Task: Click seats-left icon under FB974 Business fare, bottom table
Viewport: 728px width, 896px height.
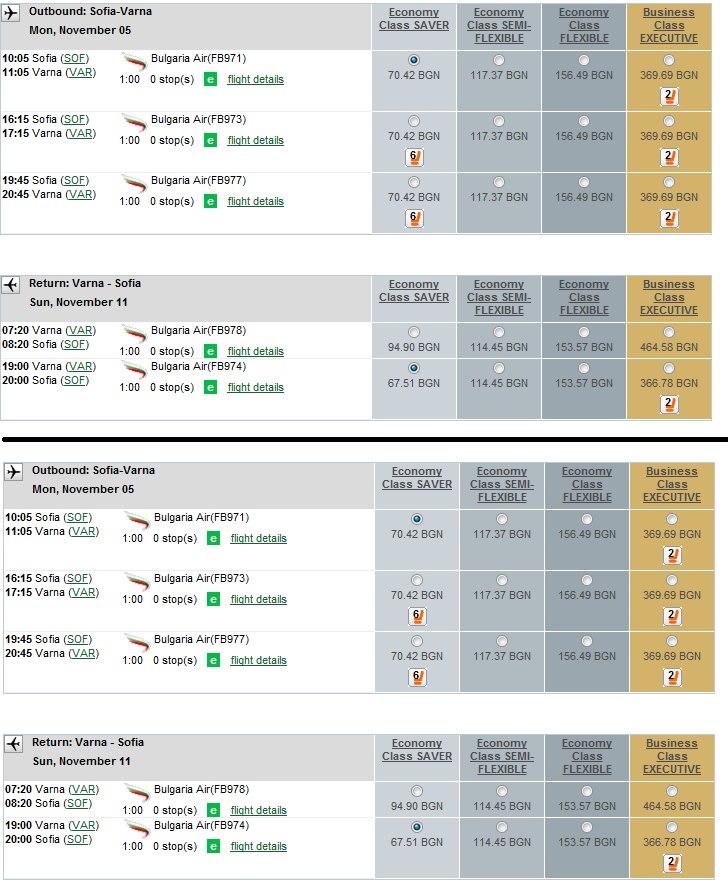Action: click(x=672, y=863)
